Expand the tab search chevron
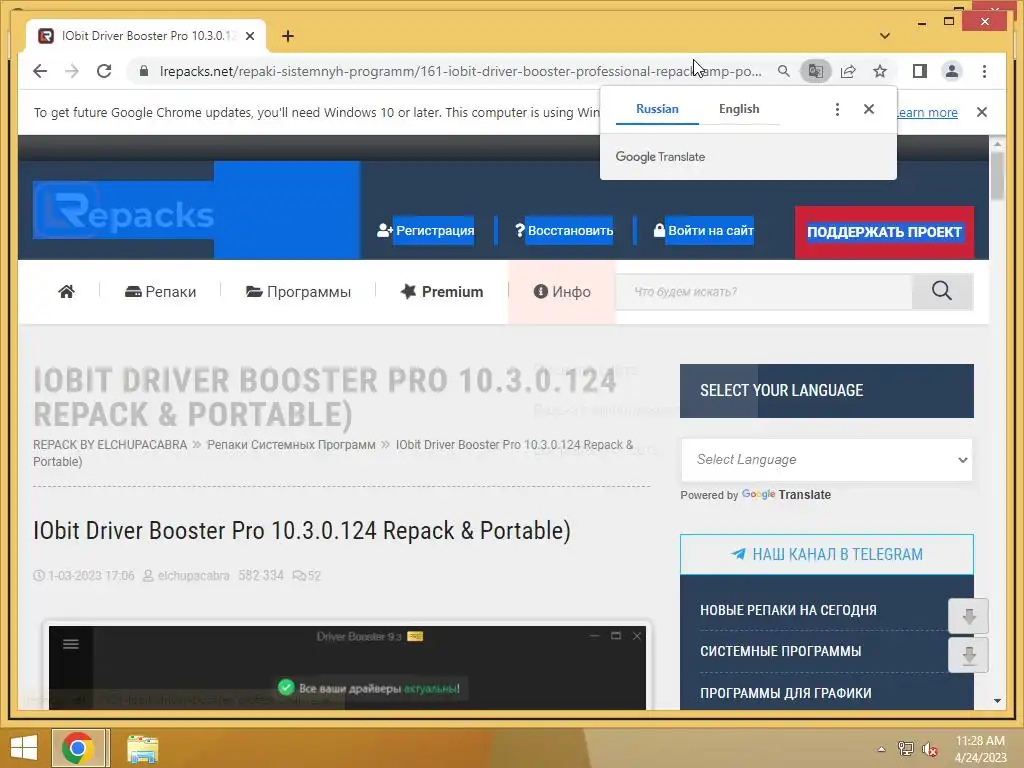Image resolution: width=1024 pixels, height=768 pixels. tap(884, 36)
